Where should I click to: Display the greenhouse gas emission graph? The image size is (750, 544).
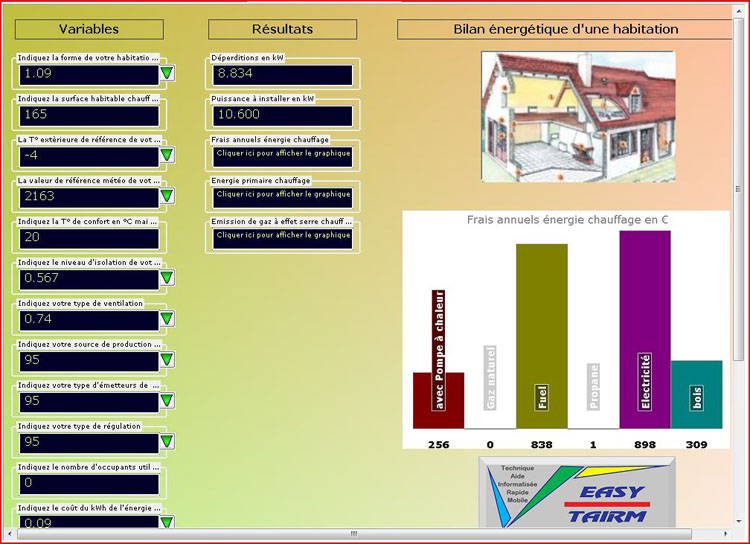coord(283,236)
